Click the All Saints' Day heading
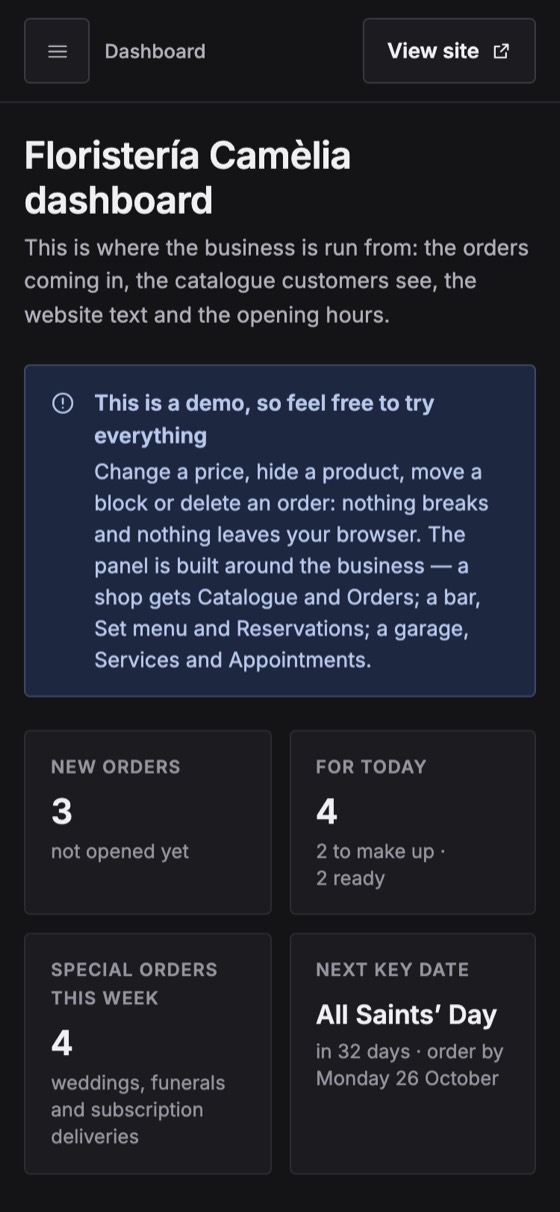Screen dimensions: 560x1212 pos(406,1015)
